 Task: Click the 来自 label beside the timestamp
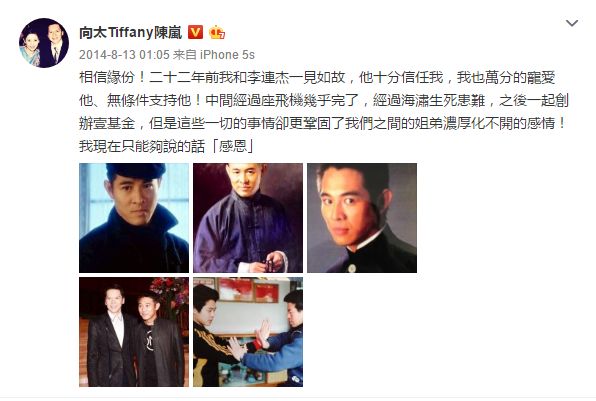point(185,55)
